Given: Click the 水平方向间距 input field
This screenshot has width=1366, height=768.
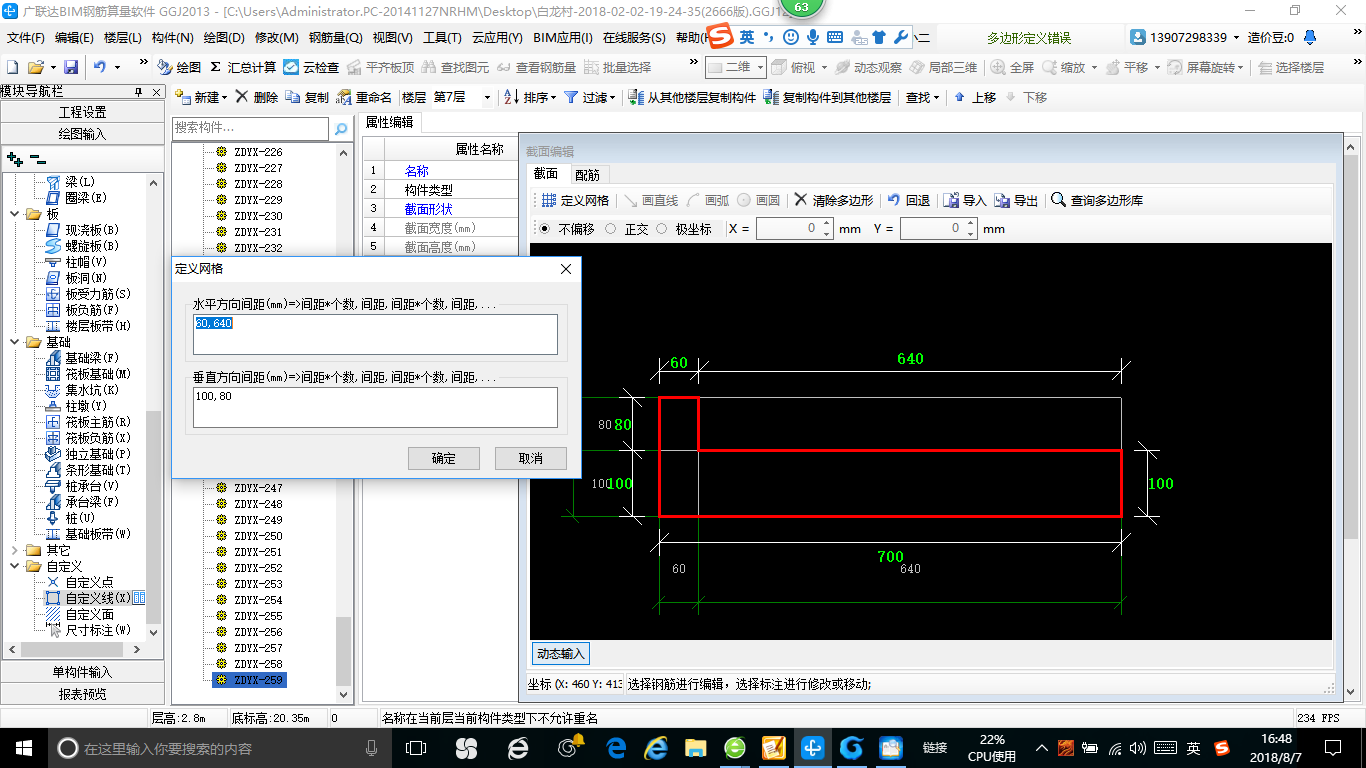Looking at the screenshot, I should (x=375, y=334).
